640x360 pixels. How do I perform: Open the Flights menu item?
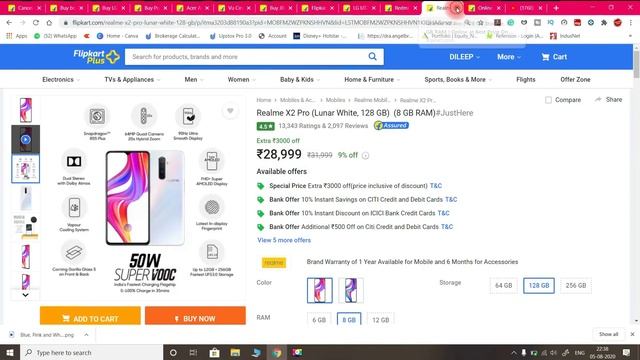526,80
